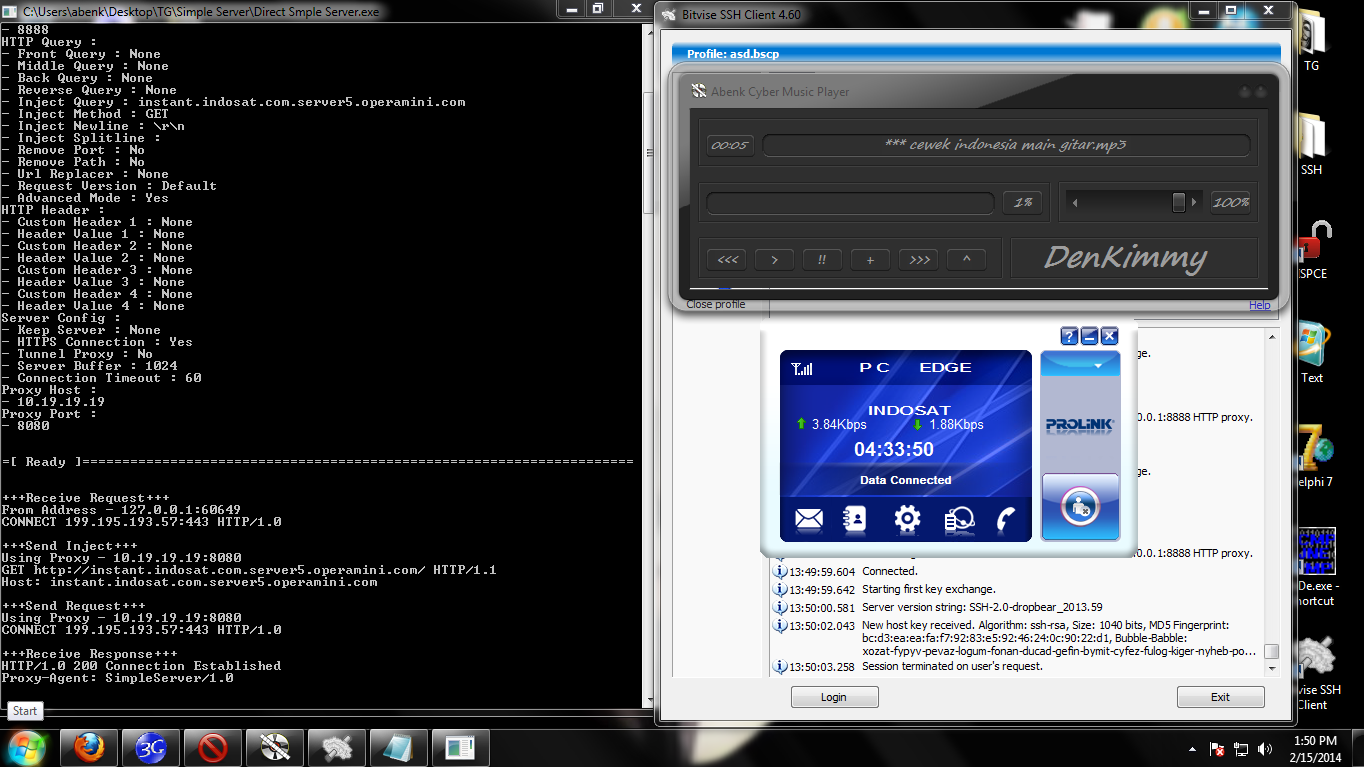The height and width of the screenshot is (767, 1364).
Task: Open the settings gear in Prolink dialer
Action: click(x=907, y=518)
